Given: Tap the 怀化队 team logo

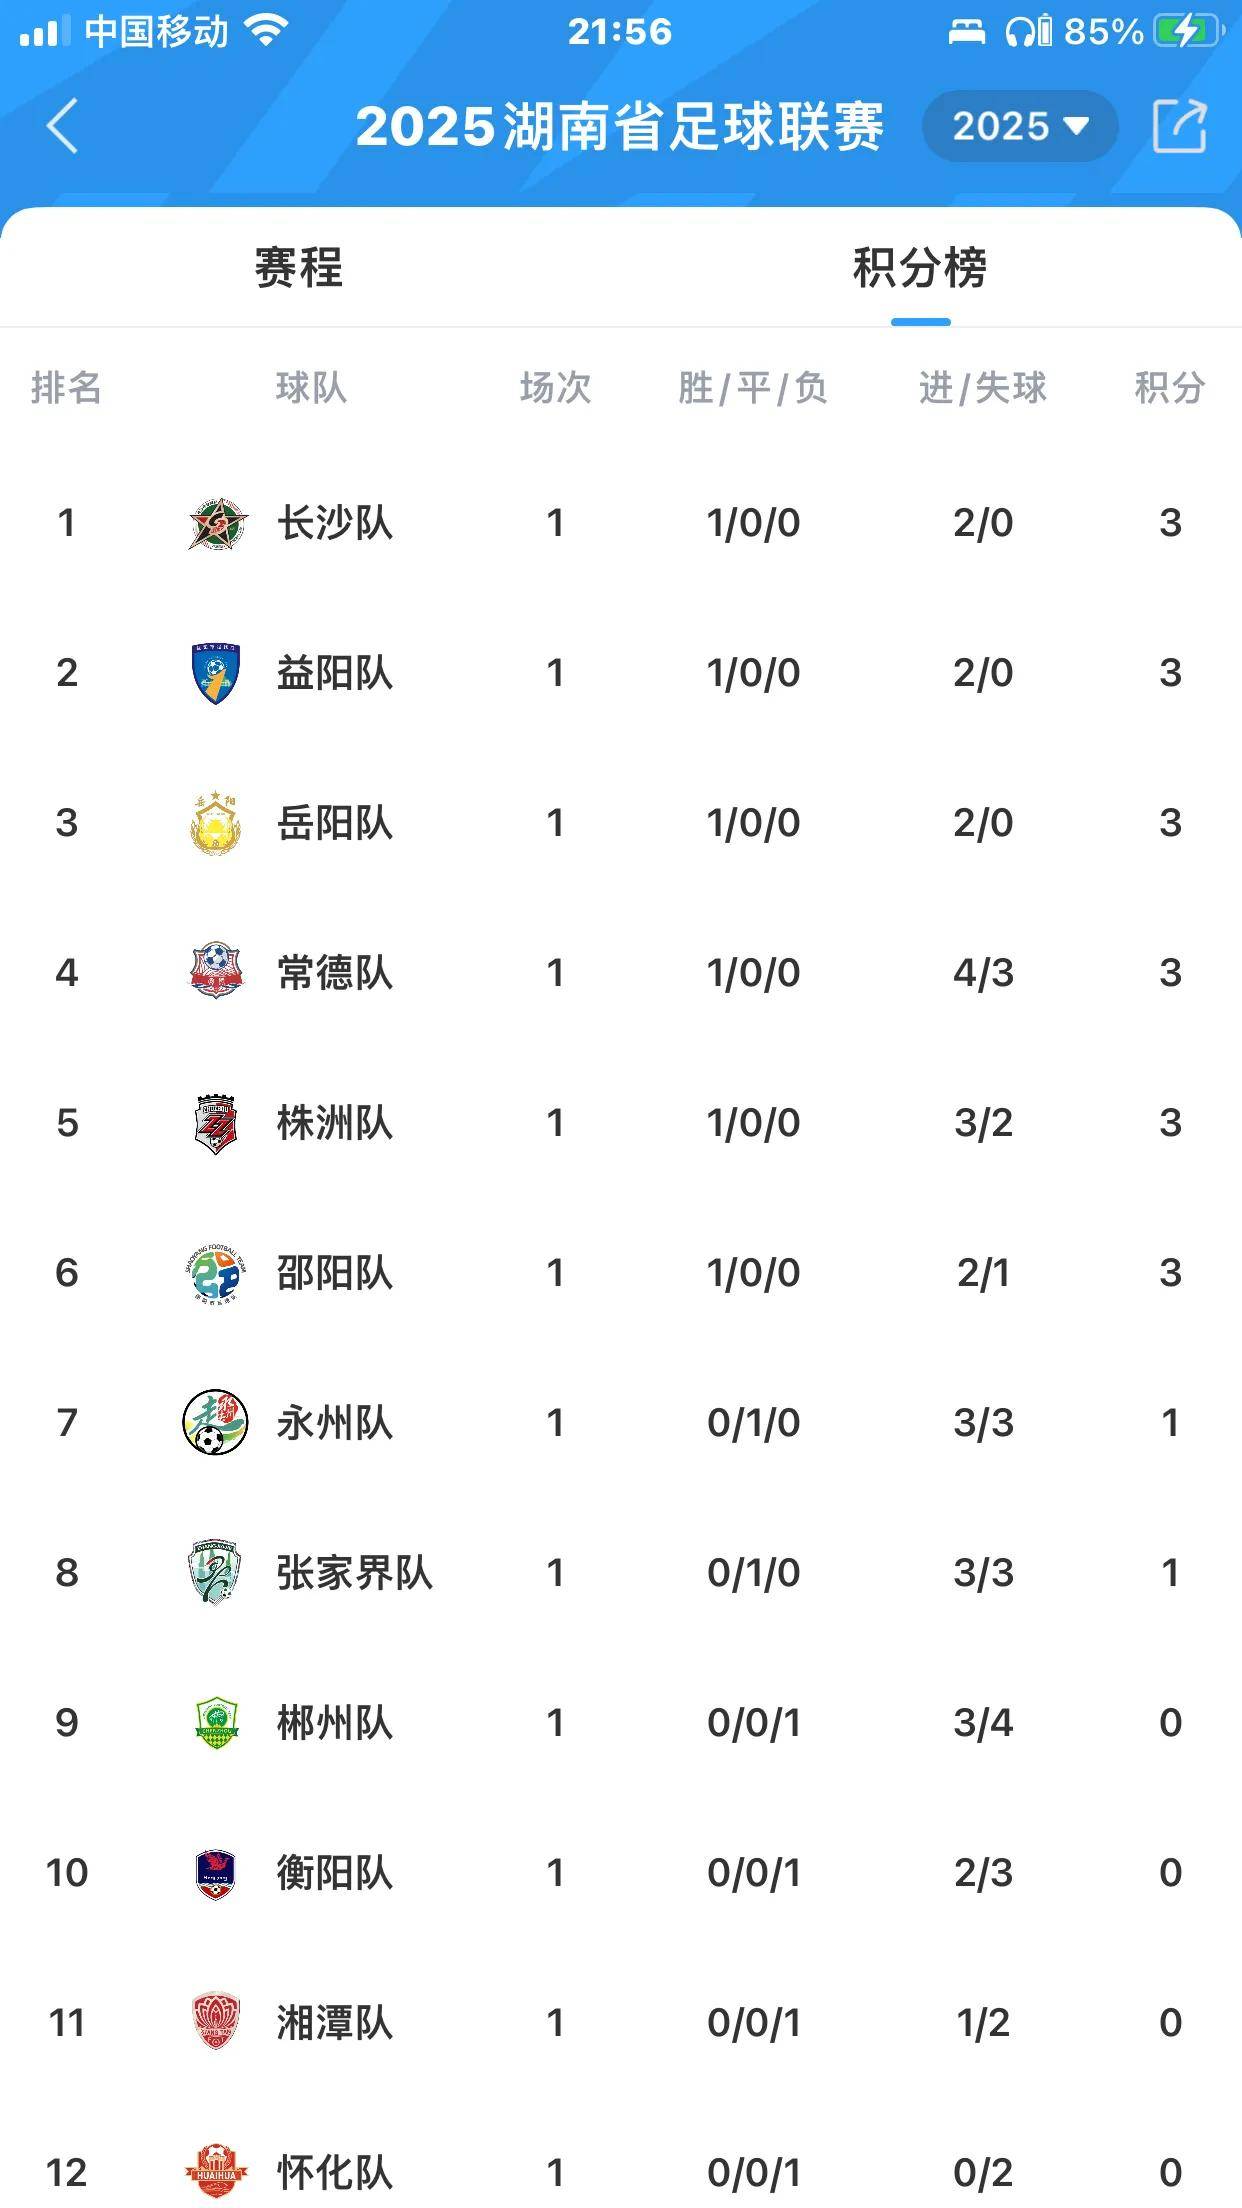Looking at the screenshot, I should point(216,2172).
